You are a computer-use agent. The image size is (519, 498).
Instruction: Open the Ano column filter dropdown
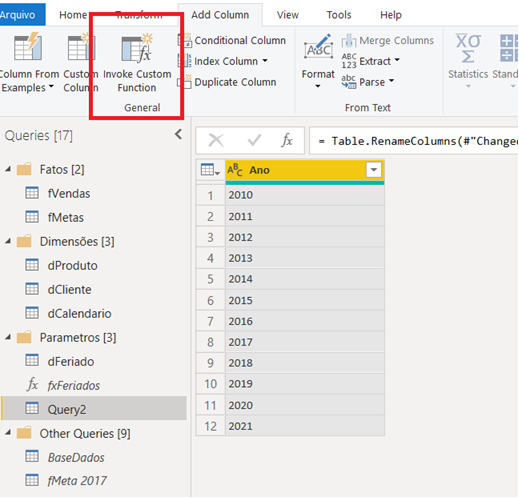point(374,170)
